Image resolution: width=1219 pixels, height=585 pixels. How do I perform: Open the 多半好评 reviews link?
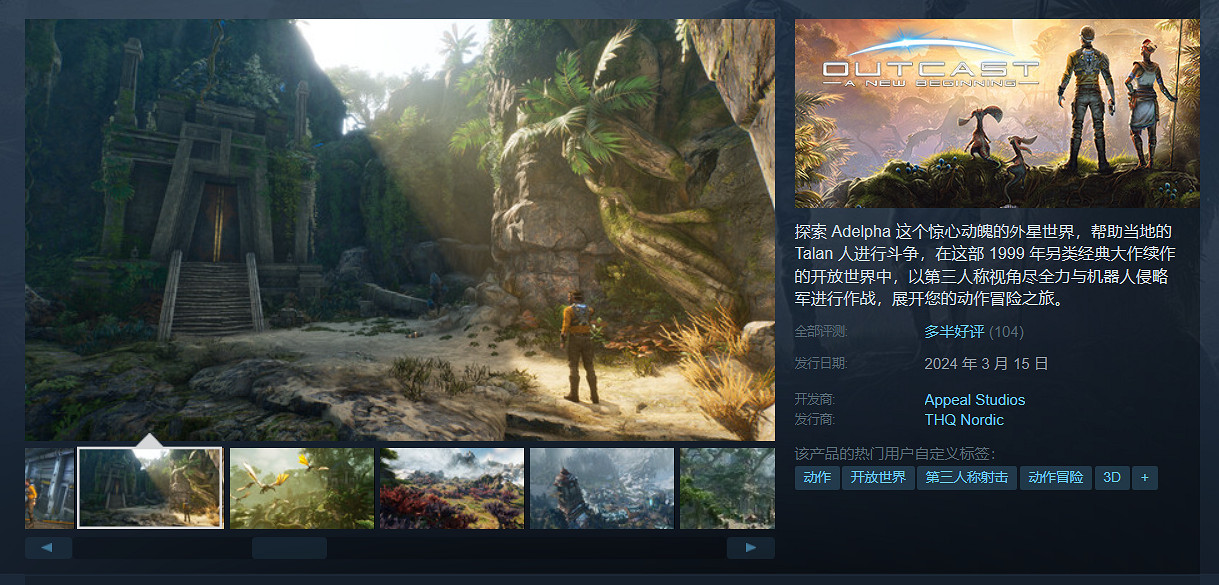(956, 332)
